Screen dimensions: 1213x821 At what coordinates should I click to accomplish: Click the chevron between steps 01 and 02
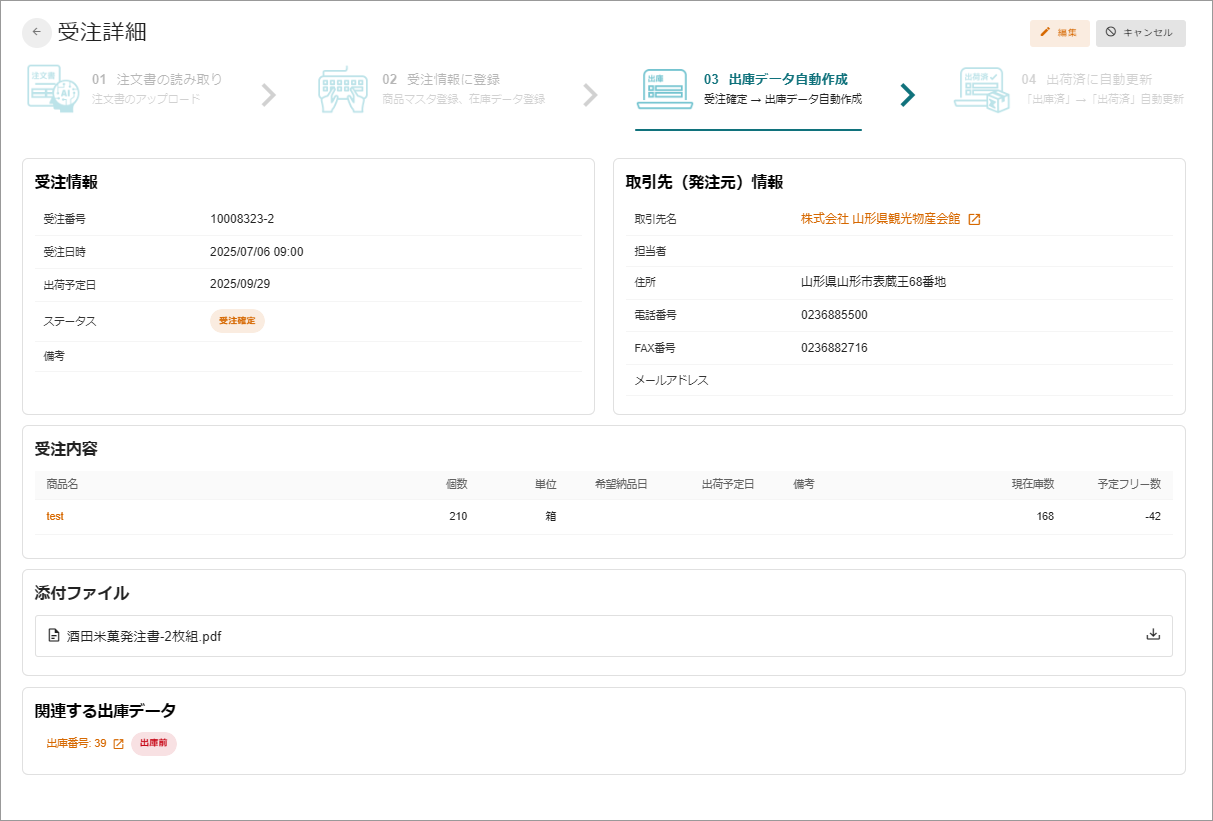point(268,95)
